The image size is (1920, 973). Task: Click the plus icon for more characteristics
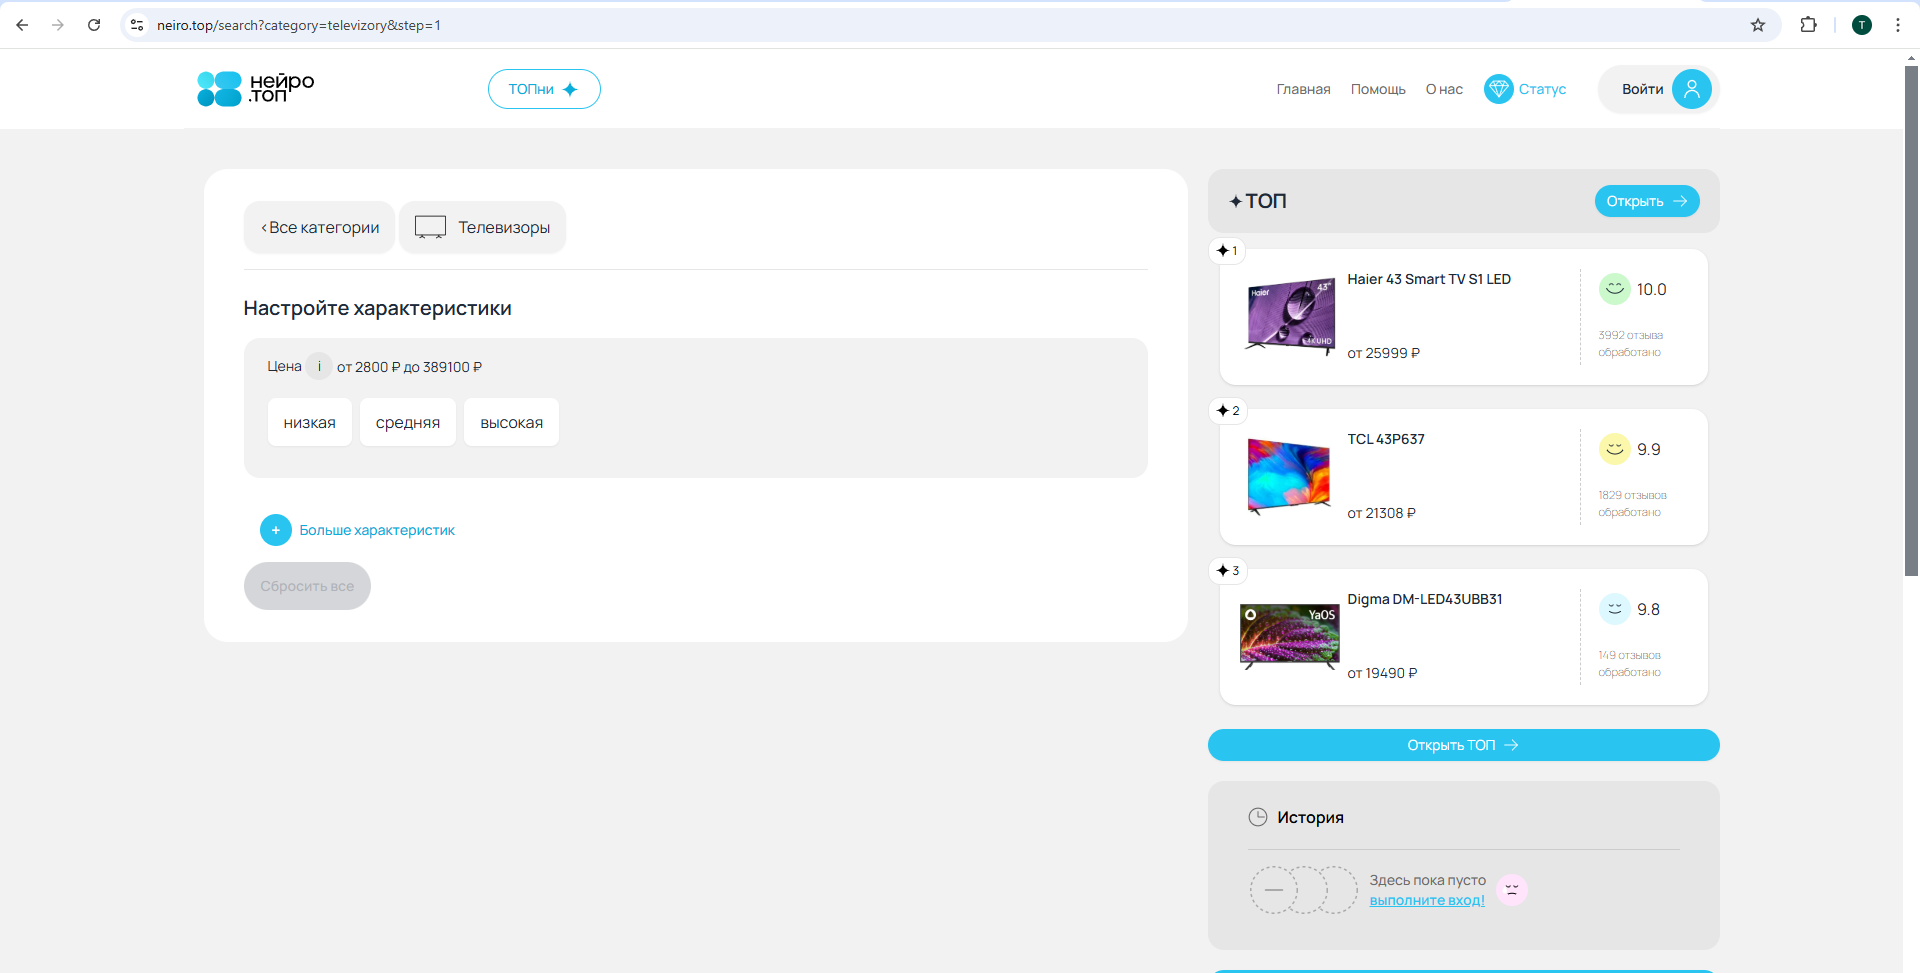(x=276, y=530)
